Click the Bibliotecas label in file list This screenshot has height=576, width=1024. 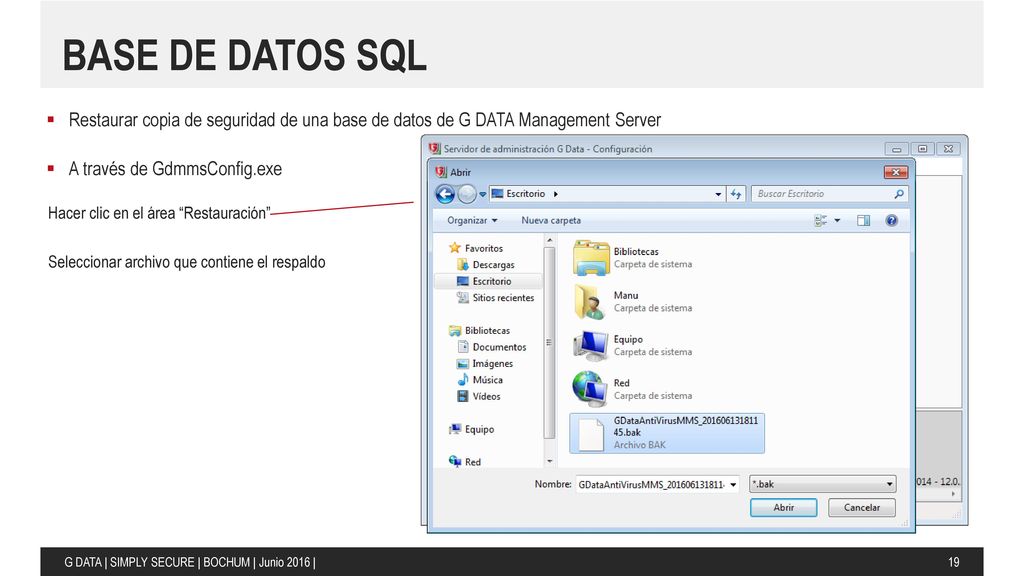point(636,251)
